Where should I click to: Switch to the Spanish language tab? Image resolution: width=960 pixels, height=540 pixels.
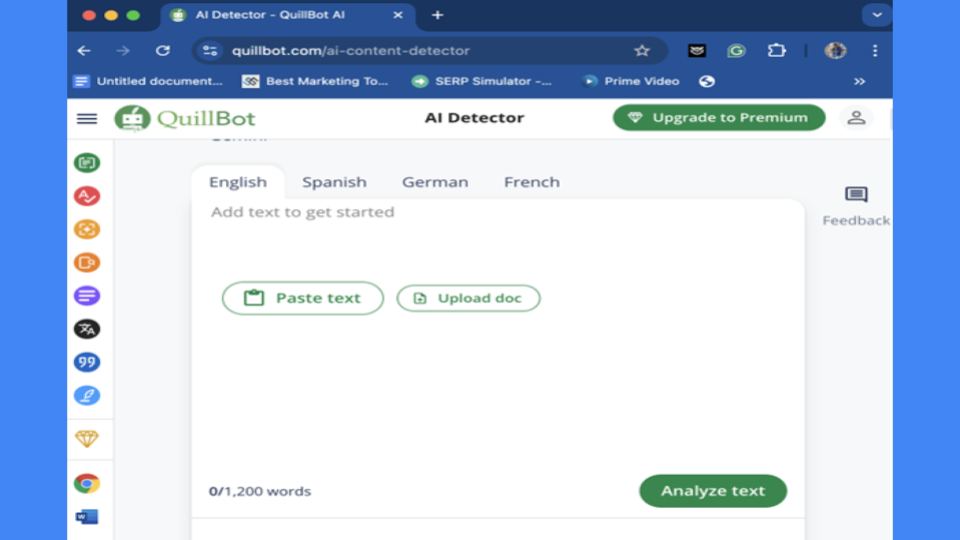(x=334, y=182)
